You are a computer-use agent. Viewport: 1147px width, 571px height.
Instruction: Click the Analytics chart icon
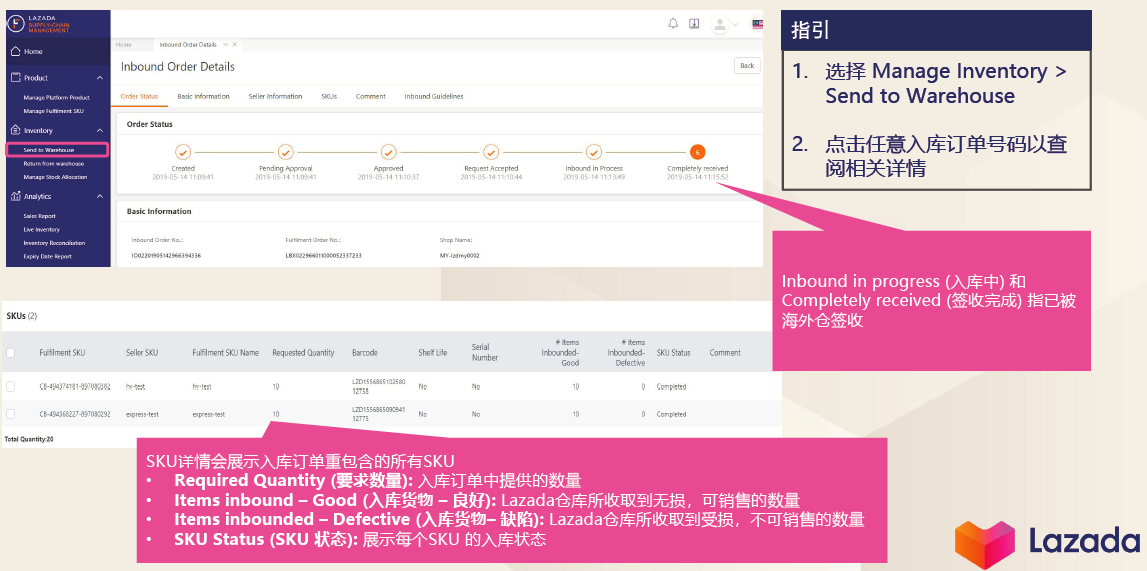point(15,196)
